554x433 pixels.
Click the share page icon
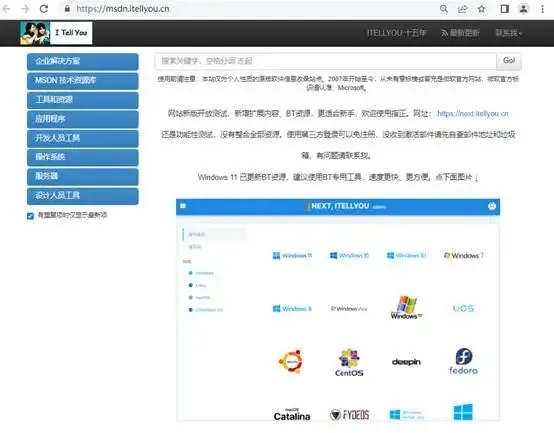462,9
